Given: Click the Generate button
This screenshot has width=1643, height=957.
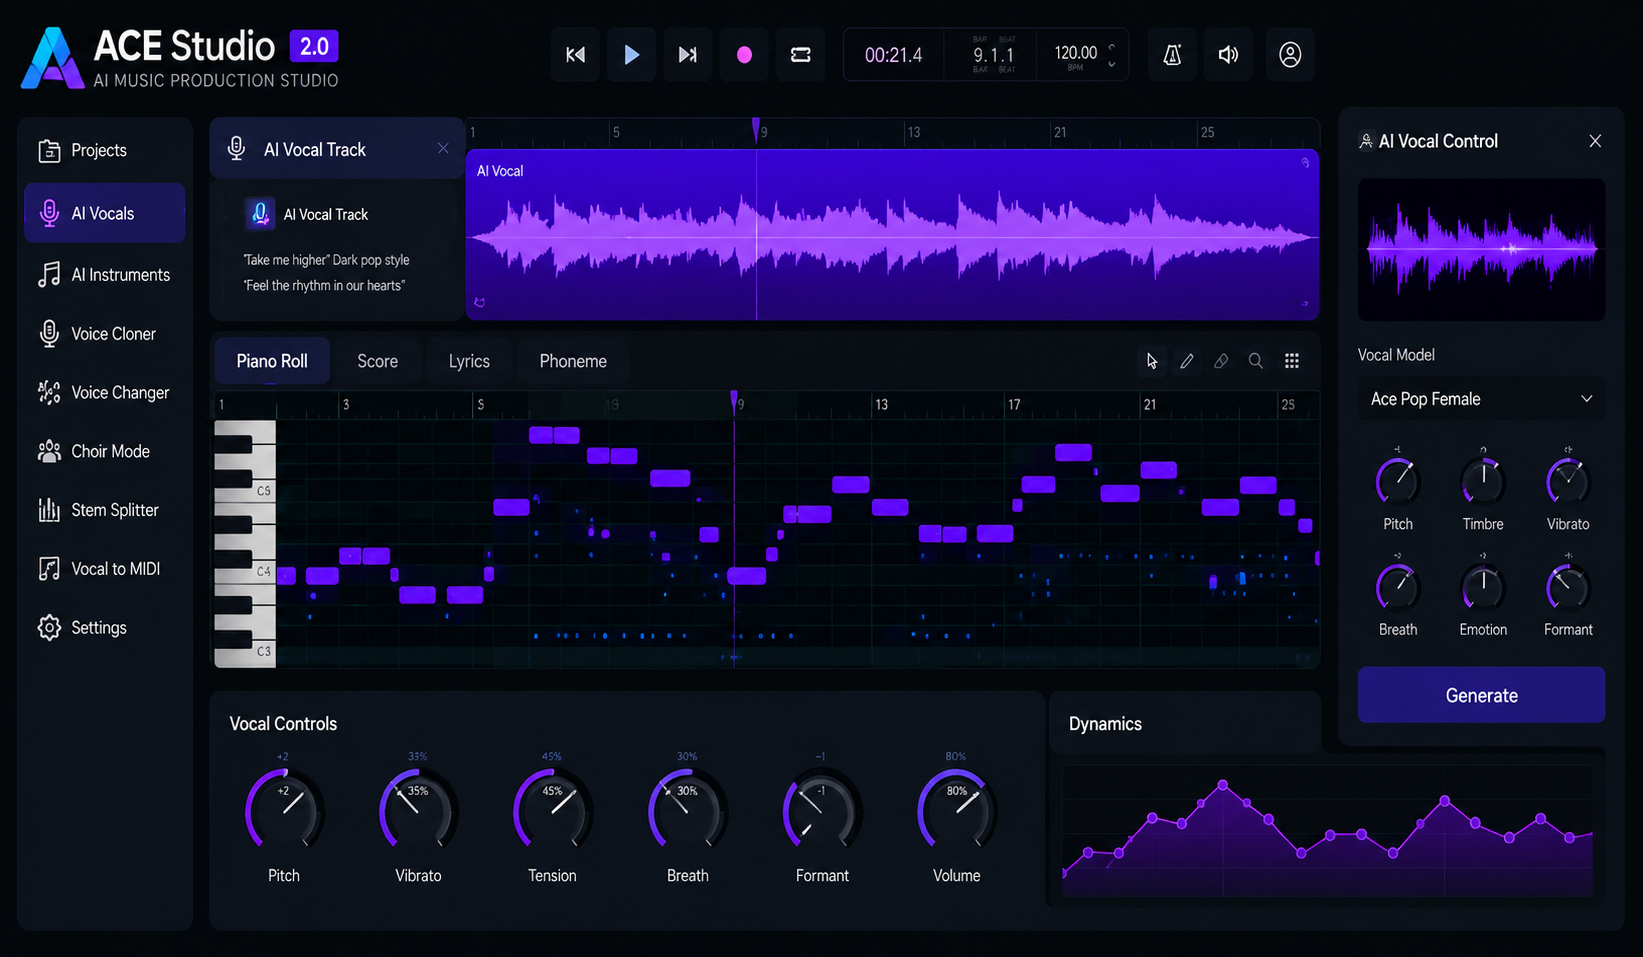Looking at the screenshot, I should (1481, 695).
